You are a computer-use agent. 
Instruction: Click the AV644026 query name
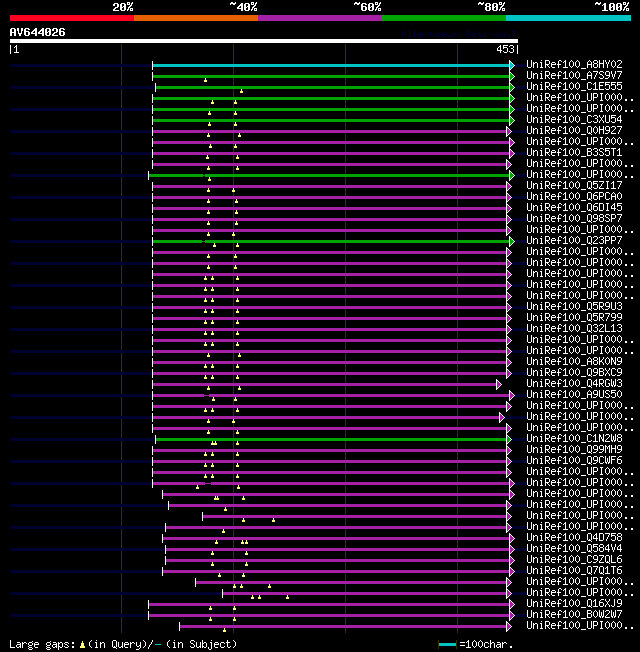point(37,32)
